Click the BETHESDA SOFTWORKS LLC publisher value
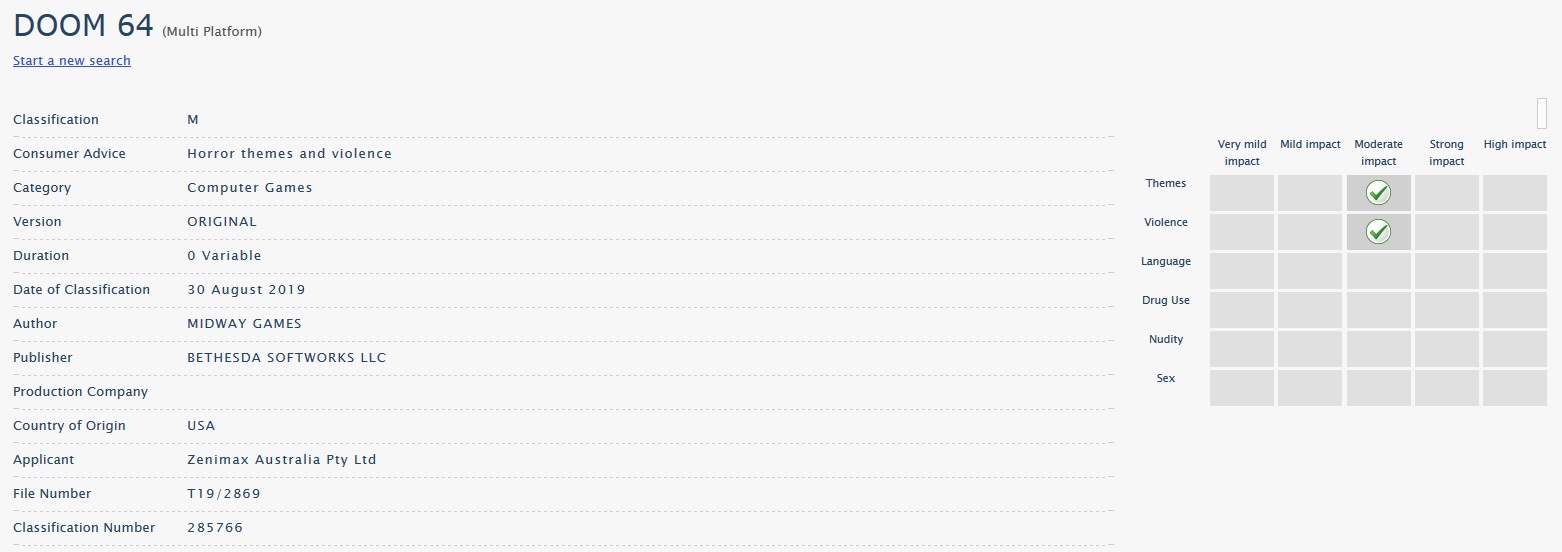 (287, 358)
